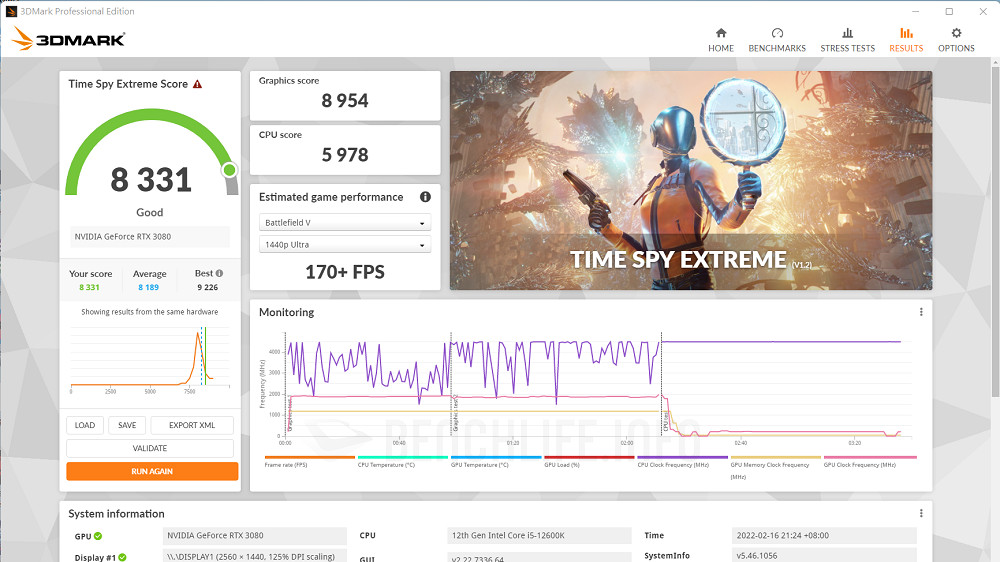Click the 3DMark logo
This screenshot has width=1000, height=562.
[x=69, y=38]
